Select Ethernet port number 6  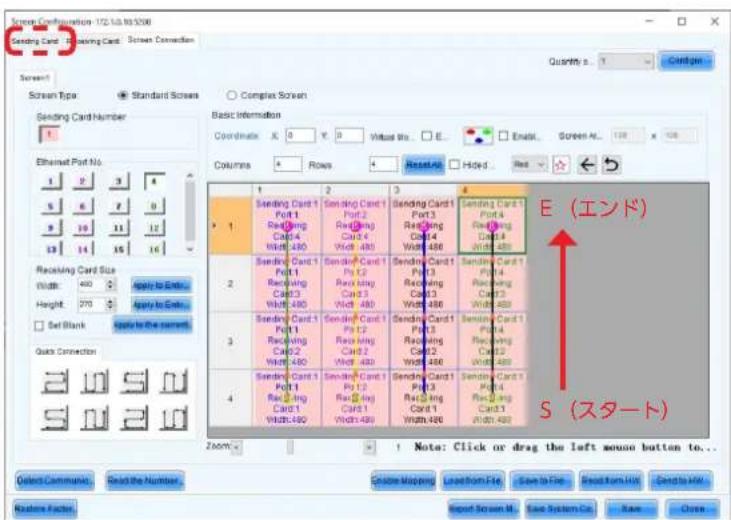83,206
